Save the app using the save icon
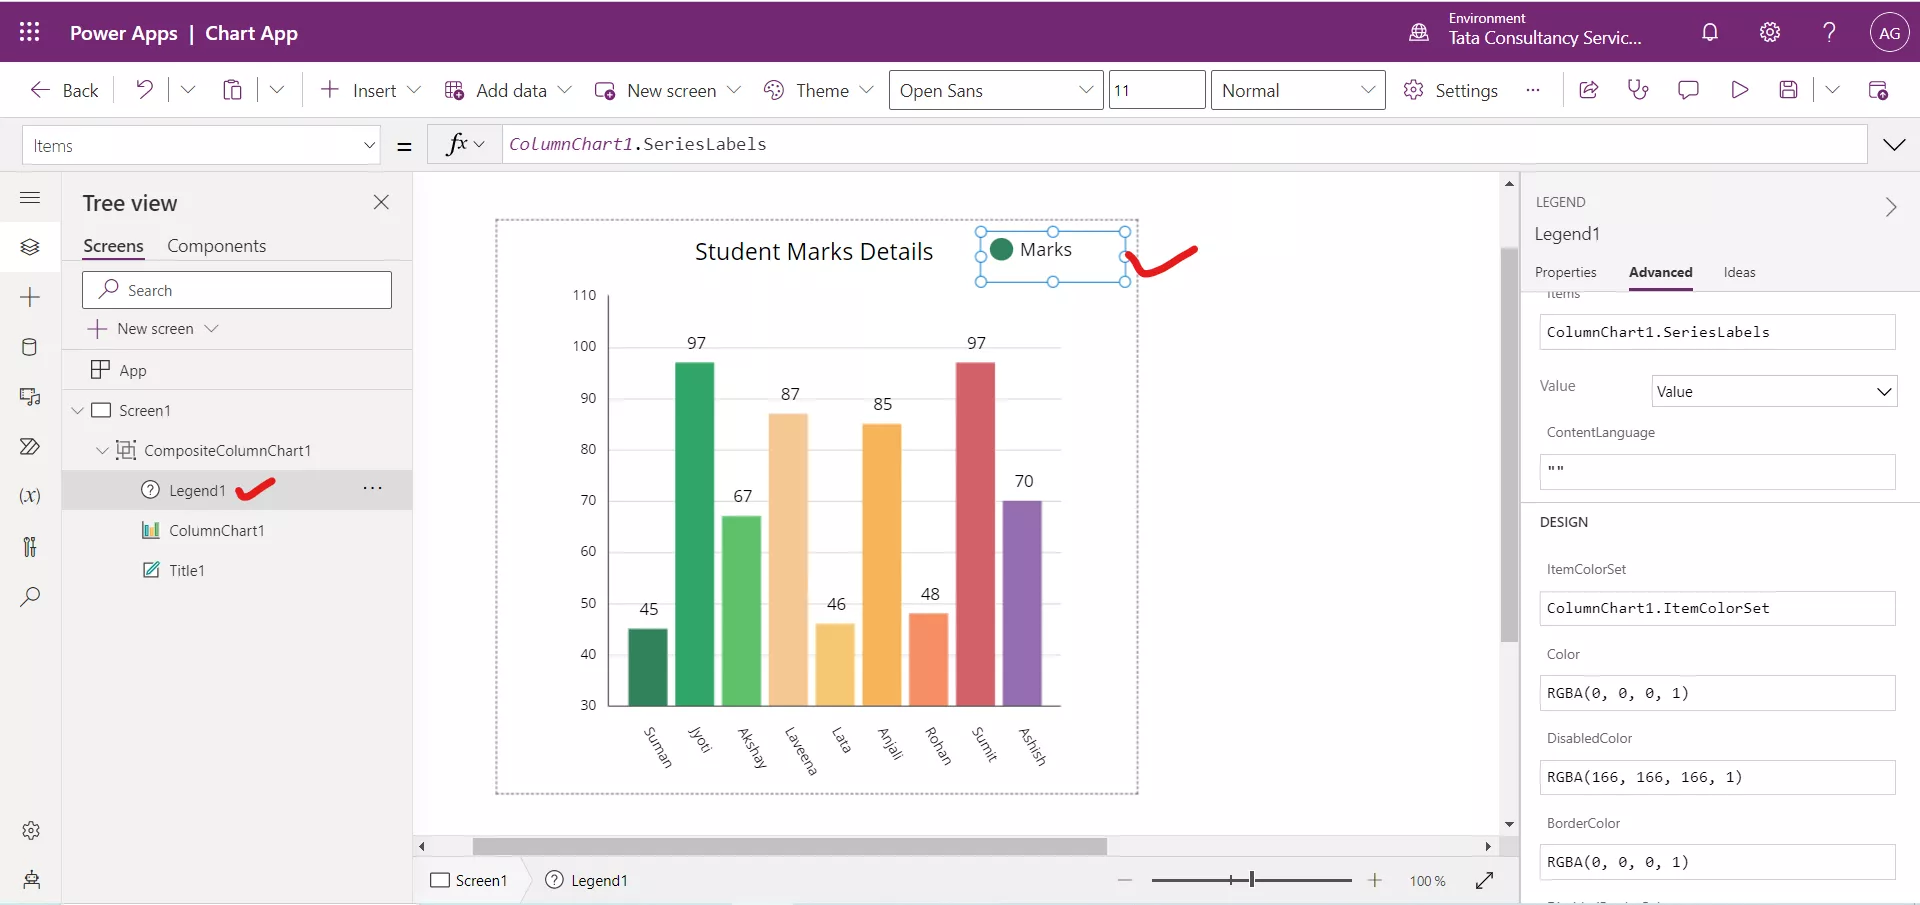The image size is (1920, 905). point(1790,90)
